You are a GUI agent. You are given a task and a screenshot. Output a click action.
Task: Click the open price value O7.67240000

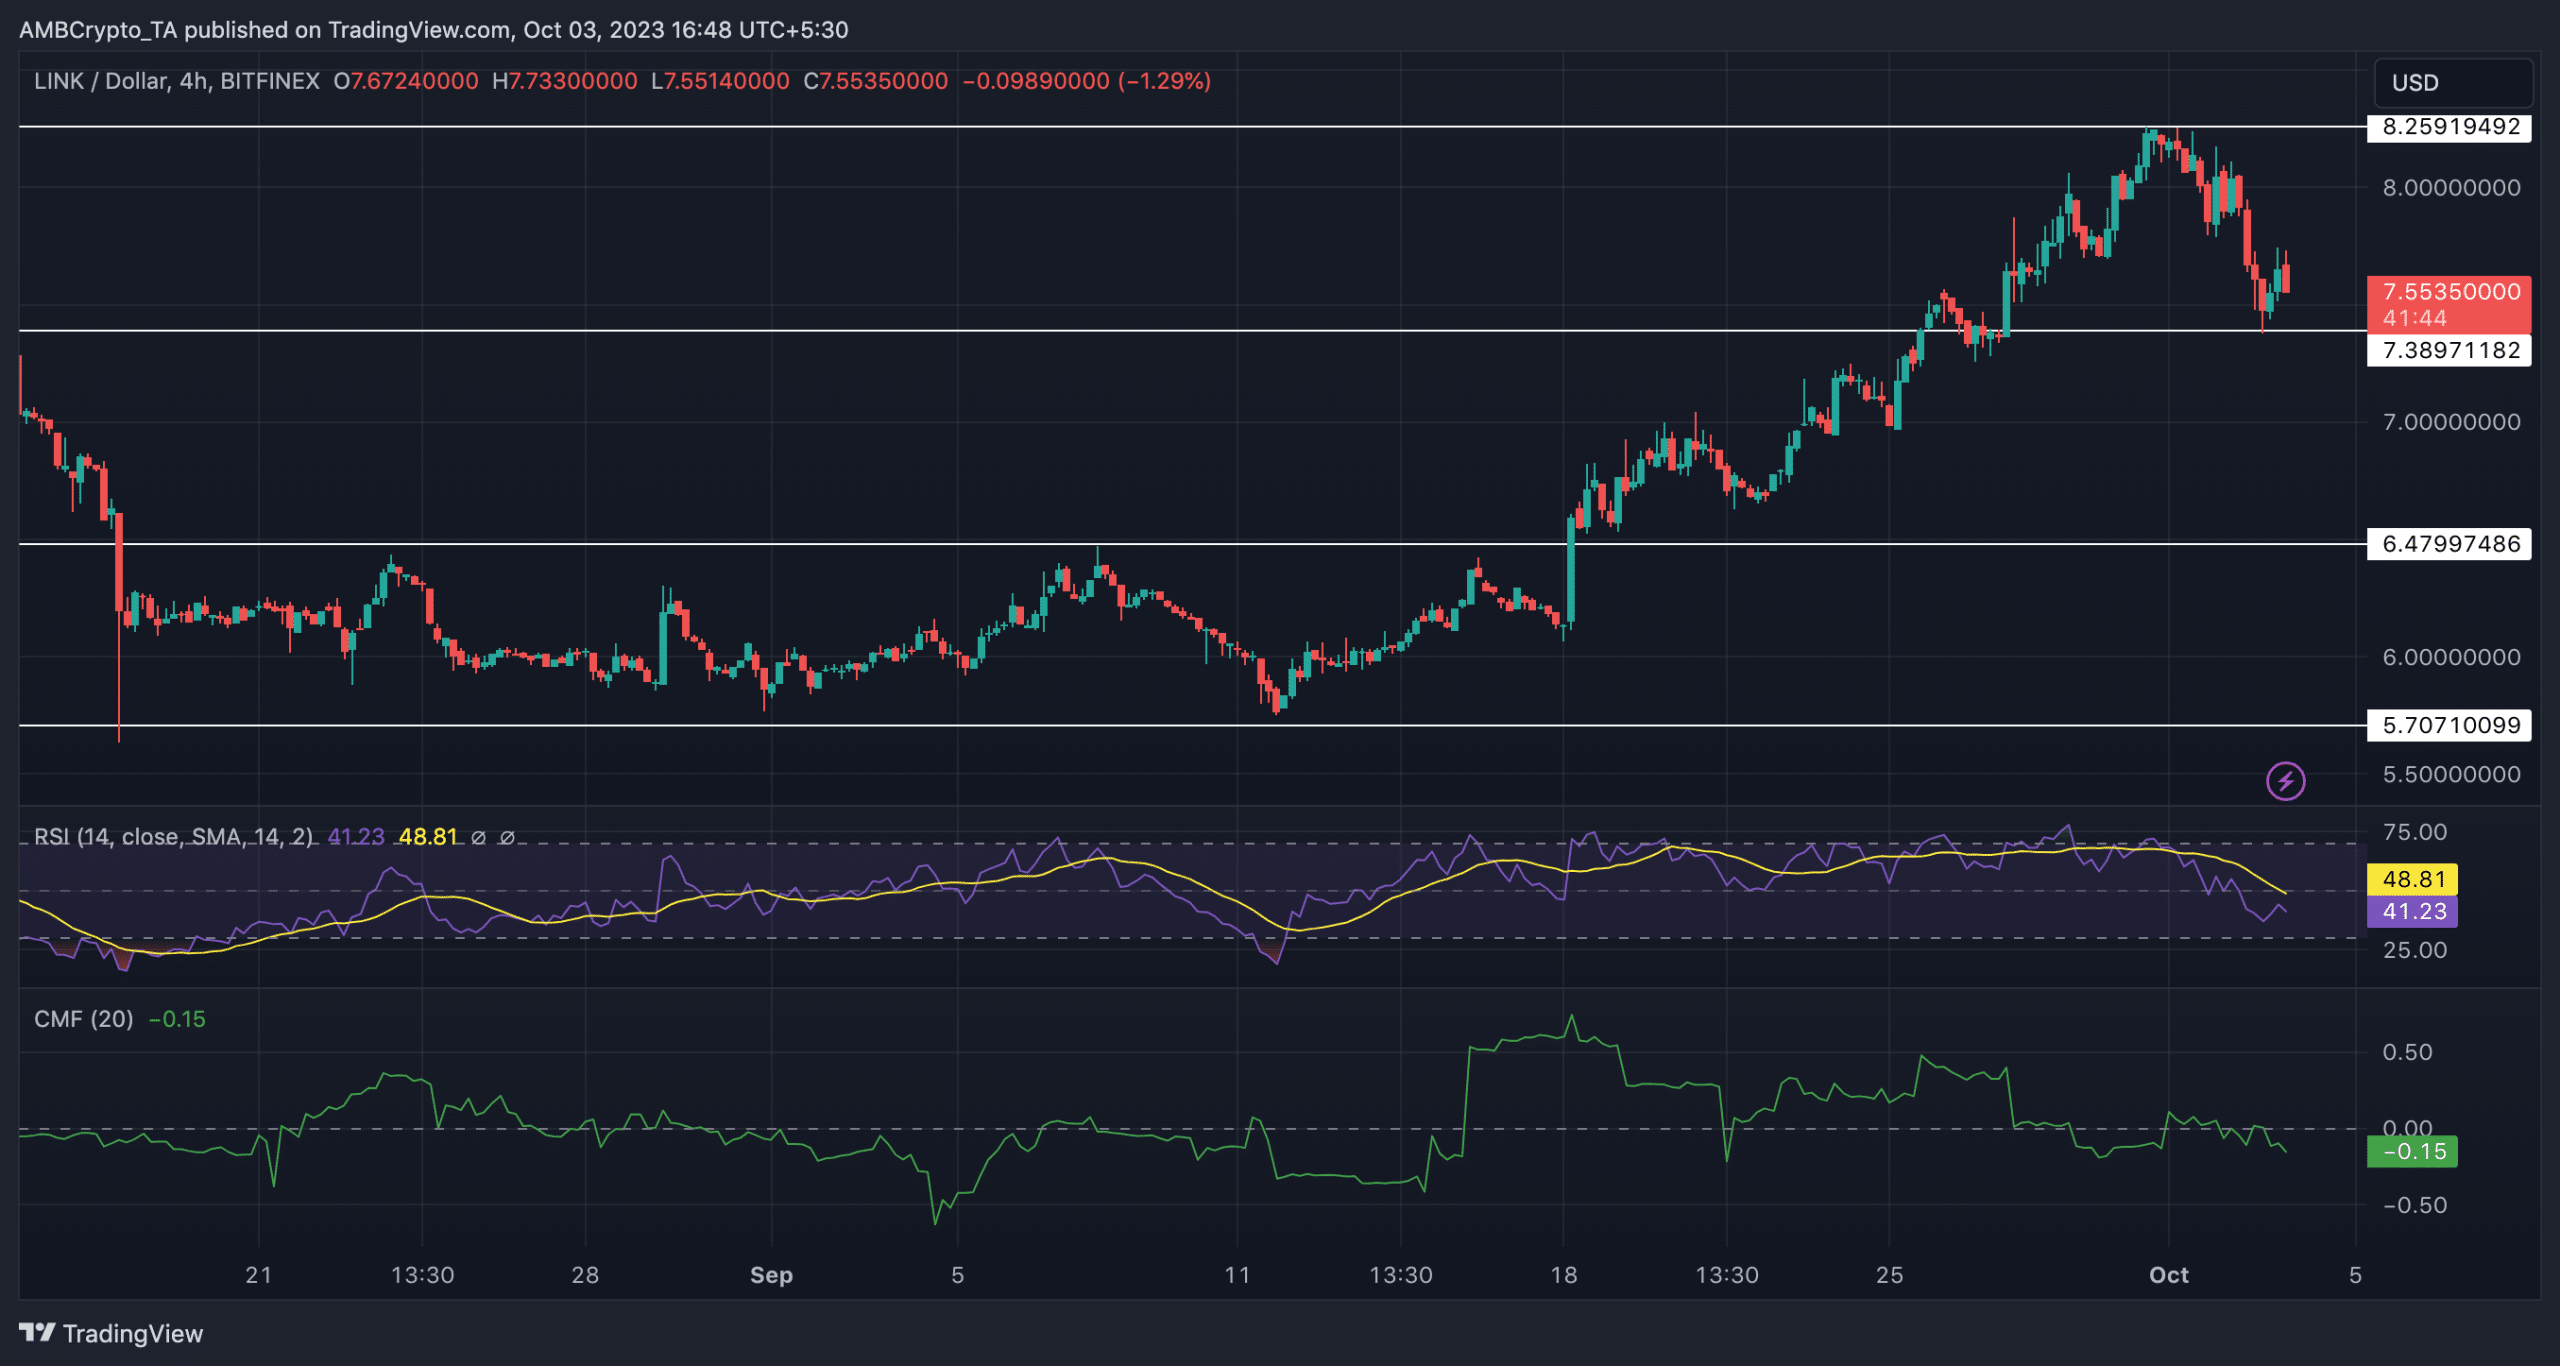pyautogui.click(x=406, y=81)
